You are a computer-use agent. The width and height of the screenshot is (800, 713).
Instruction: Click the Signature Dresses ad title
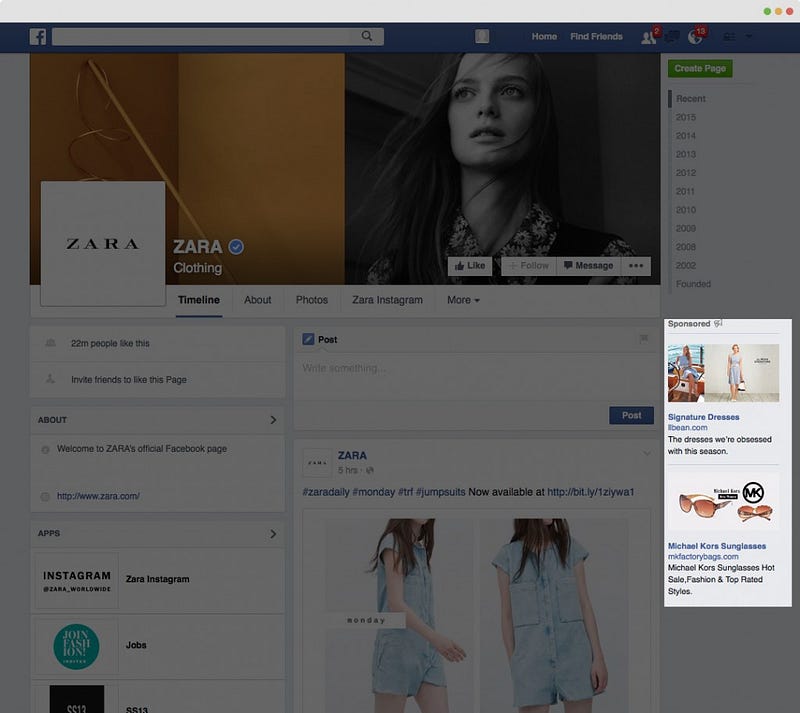click(704, 417)
